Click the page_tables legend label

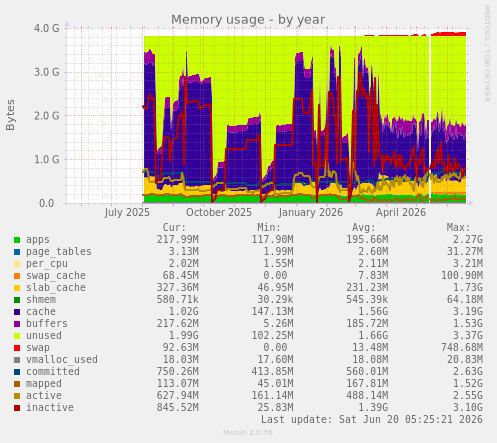59,252
